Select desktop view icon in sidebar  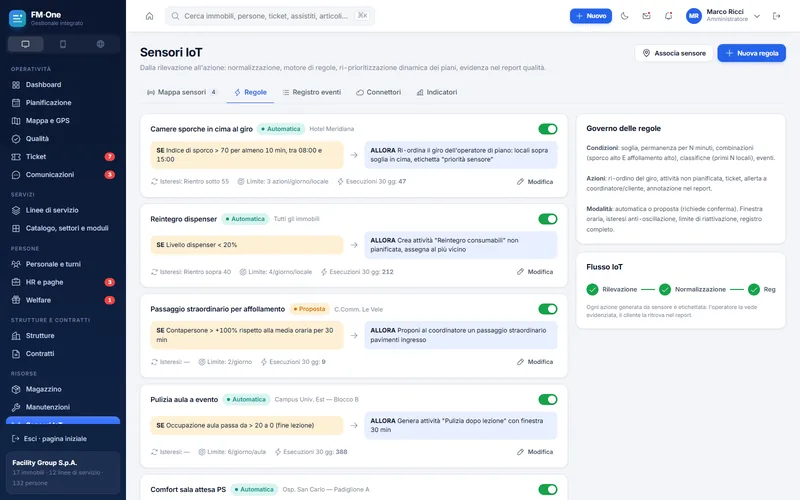click(x=26, y=44)
